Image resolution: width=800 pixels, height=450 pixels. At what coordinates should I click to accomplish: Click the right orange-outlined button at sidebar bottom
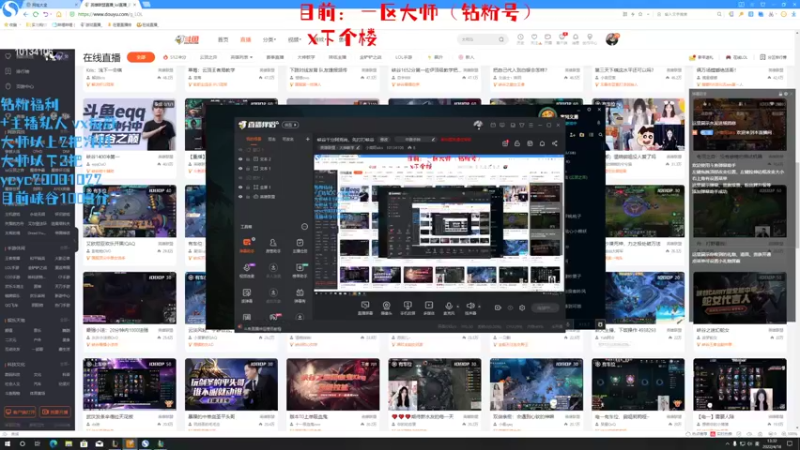(55, 412)
